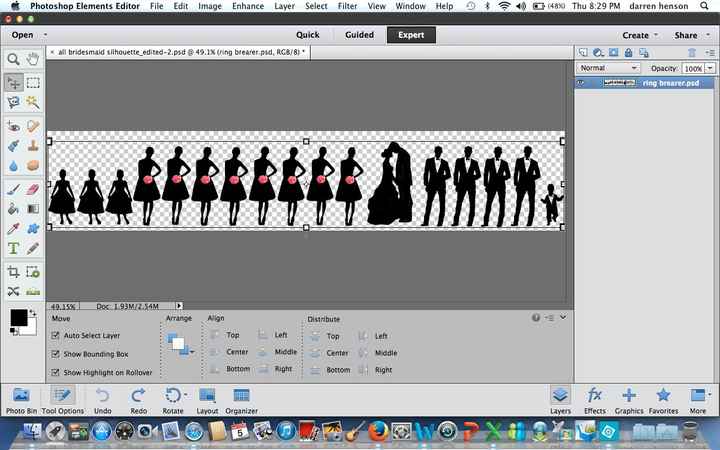Click the white background color swatch
This screenshot has height=450, width=720.
31,328
